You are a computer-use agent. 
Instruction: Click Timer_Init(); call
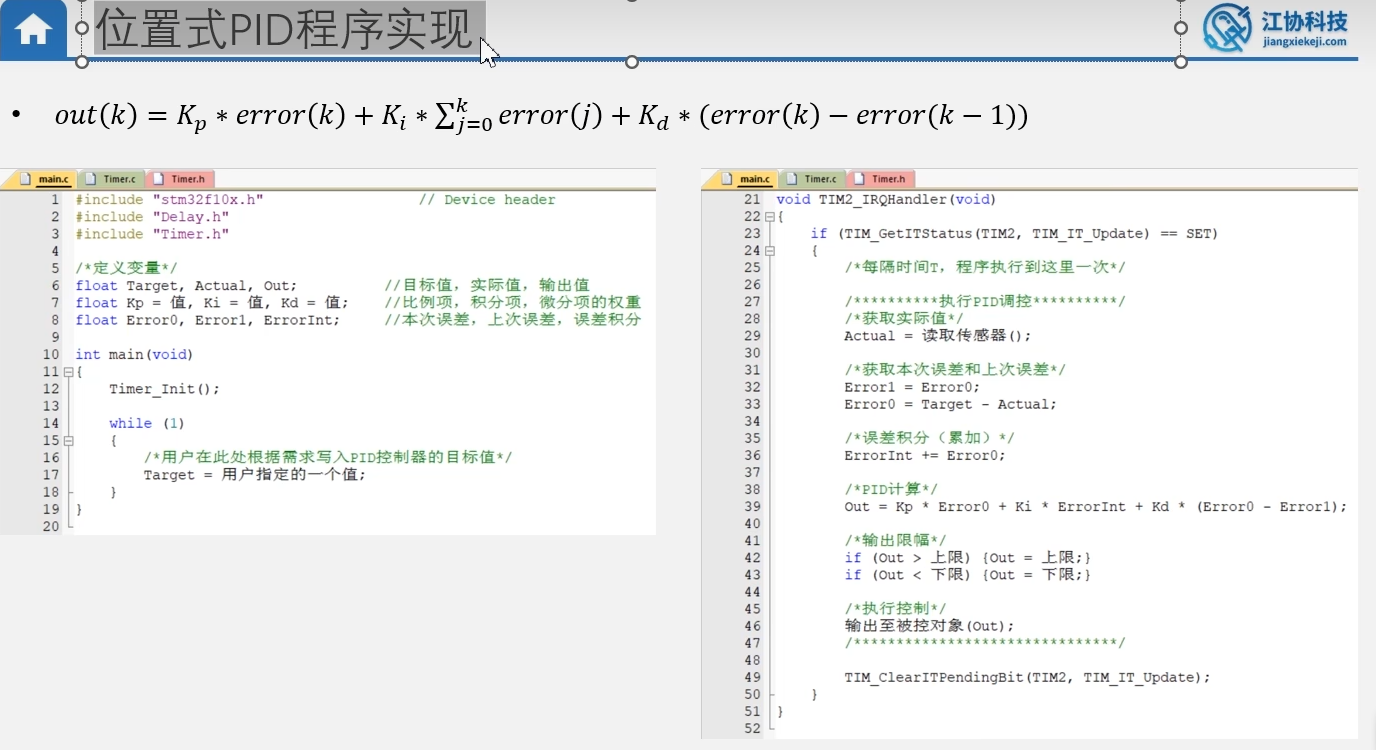click(x=164, y=389)
